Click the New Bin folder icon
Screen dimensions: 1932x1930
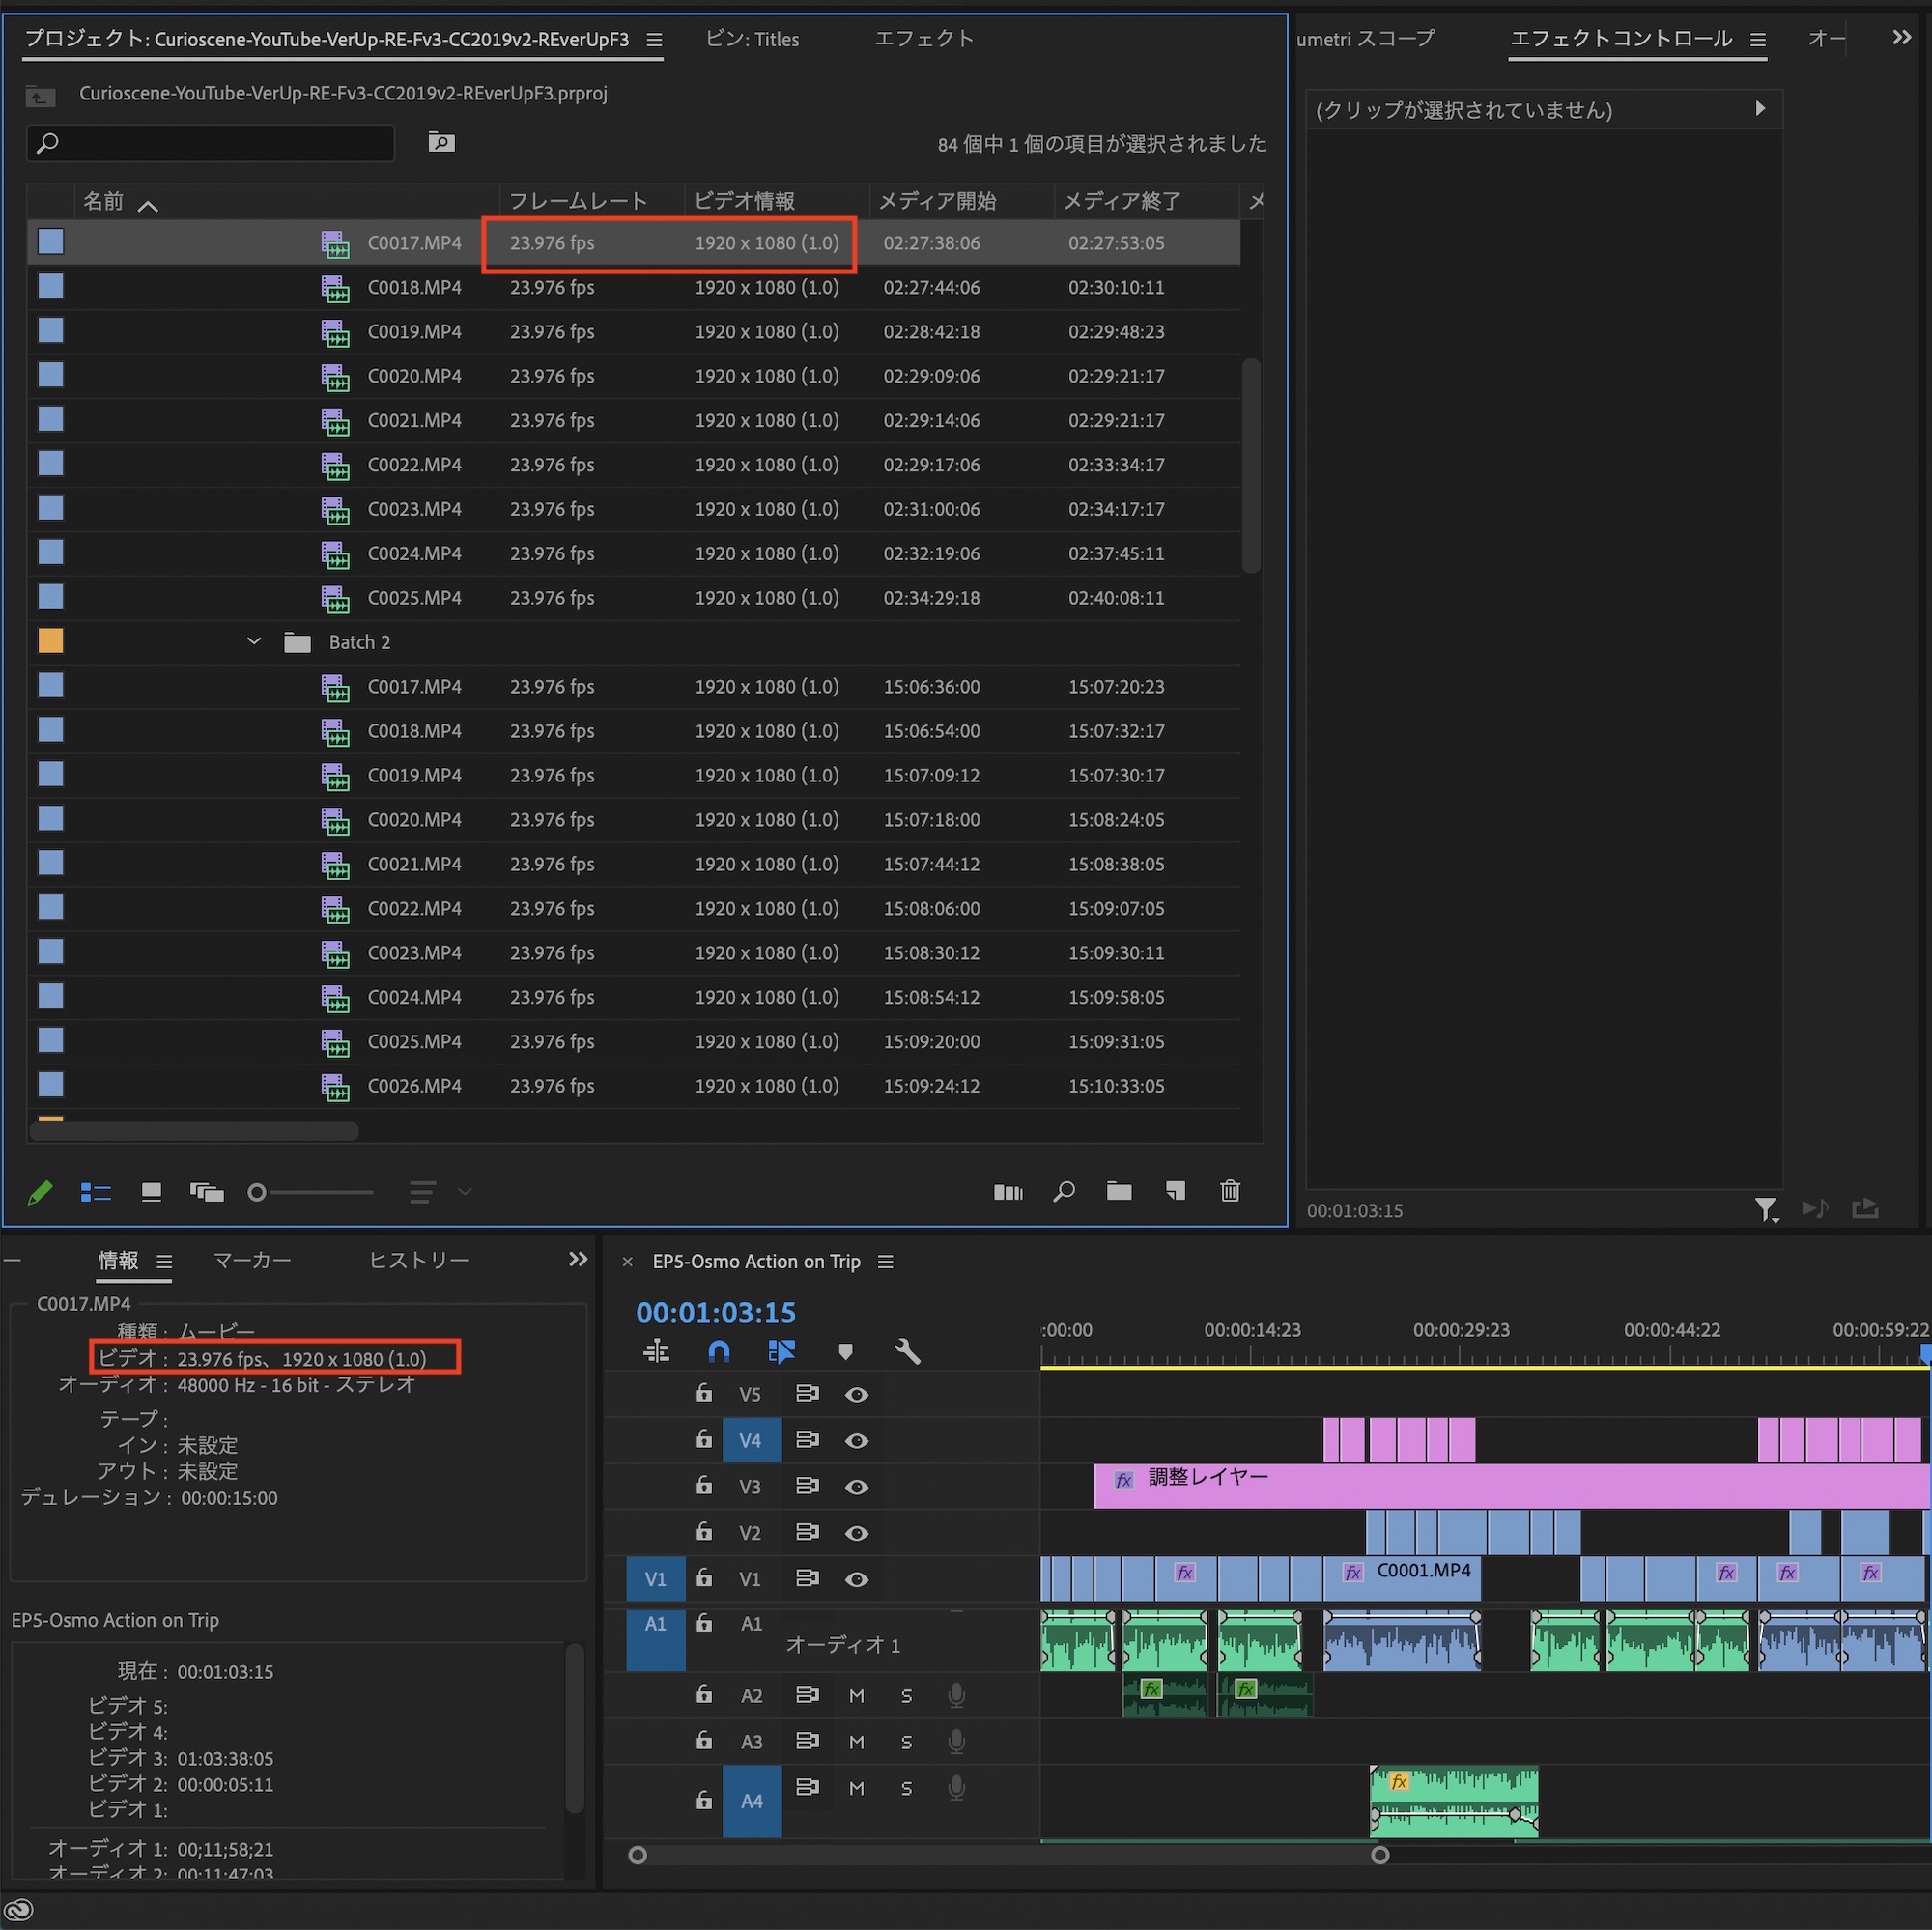1118,1191
